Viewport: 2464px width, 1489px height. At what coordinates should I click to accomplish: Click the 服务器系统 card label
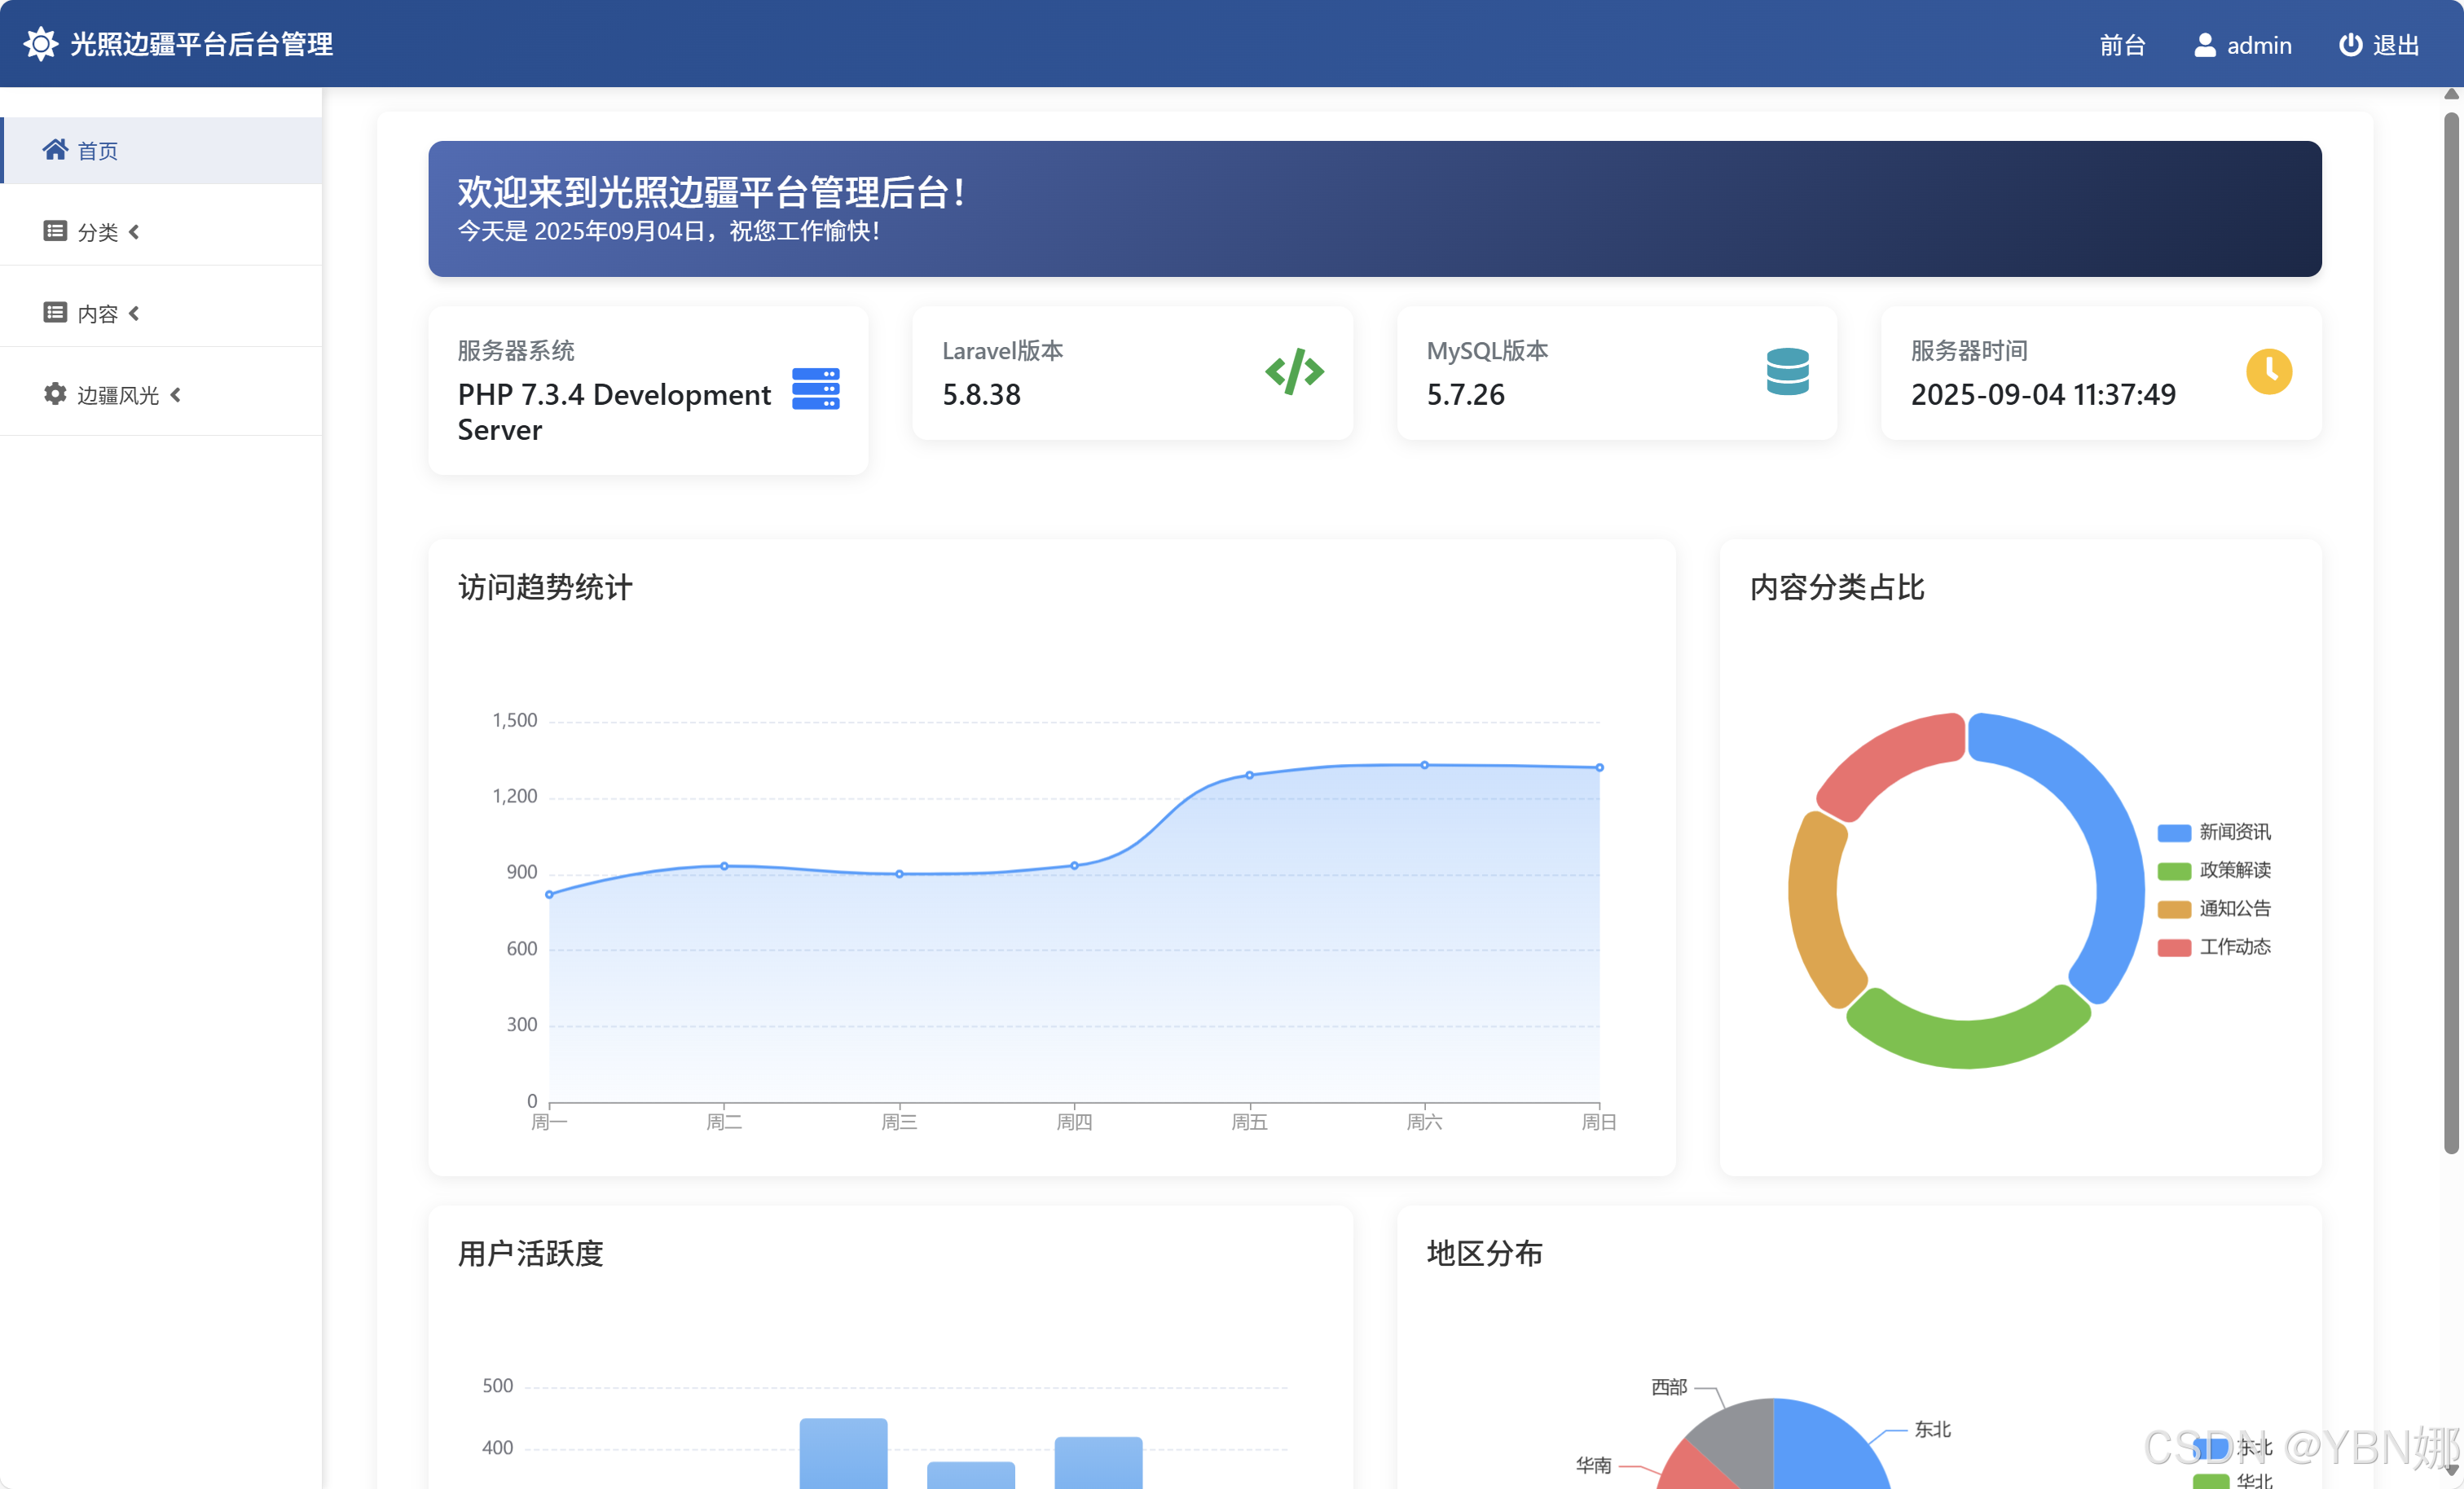click(x=516, y=351)
